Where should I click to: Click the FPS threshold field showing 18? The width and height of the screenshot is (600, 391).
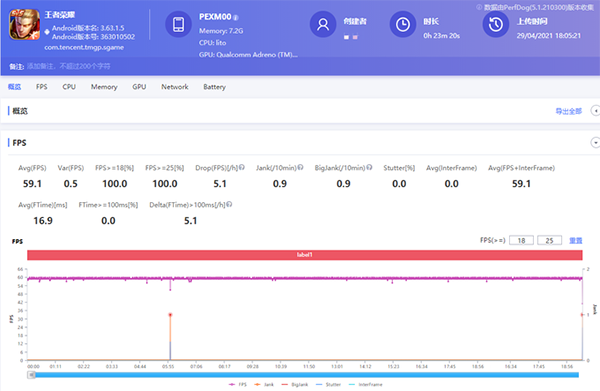521,240
